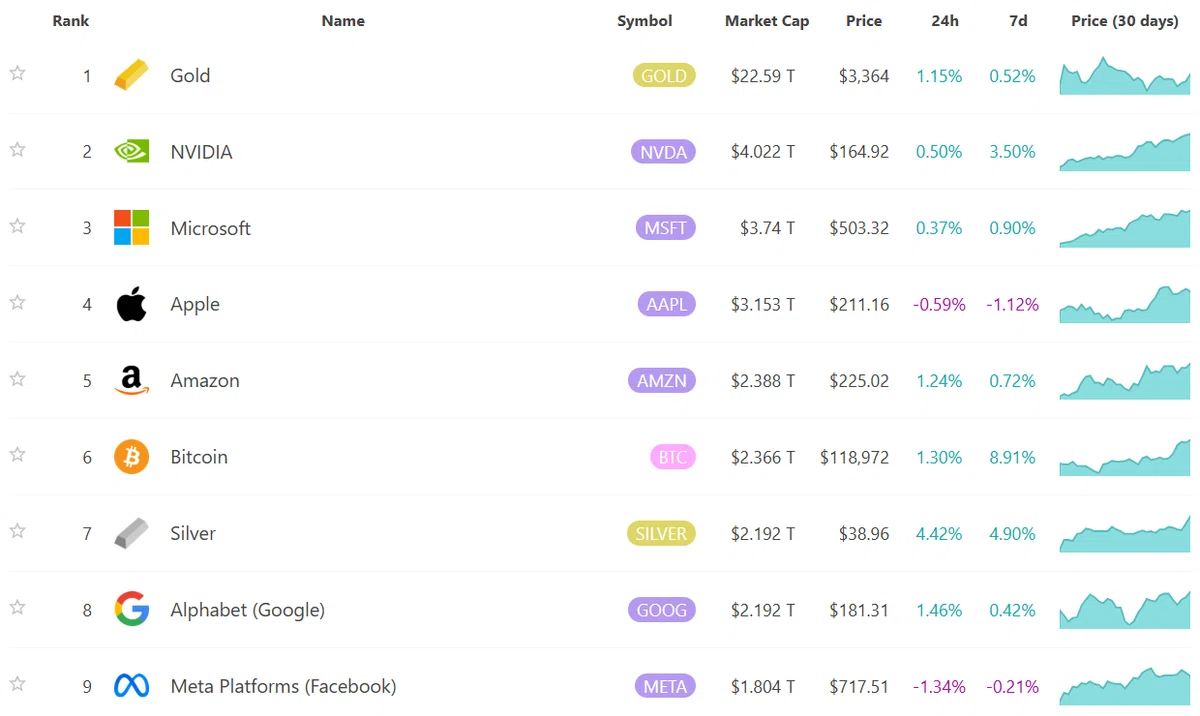Screen dimensions: 1200x716
Task: Sort by Market Cap column
Action: tap(767, 21)
